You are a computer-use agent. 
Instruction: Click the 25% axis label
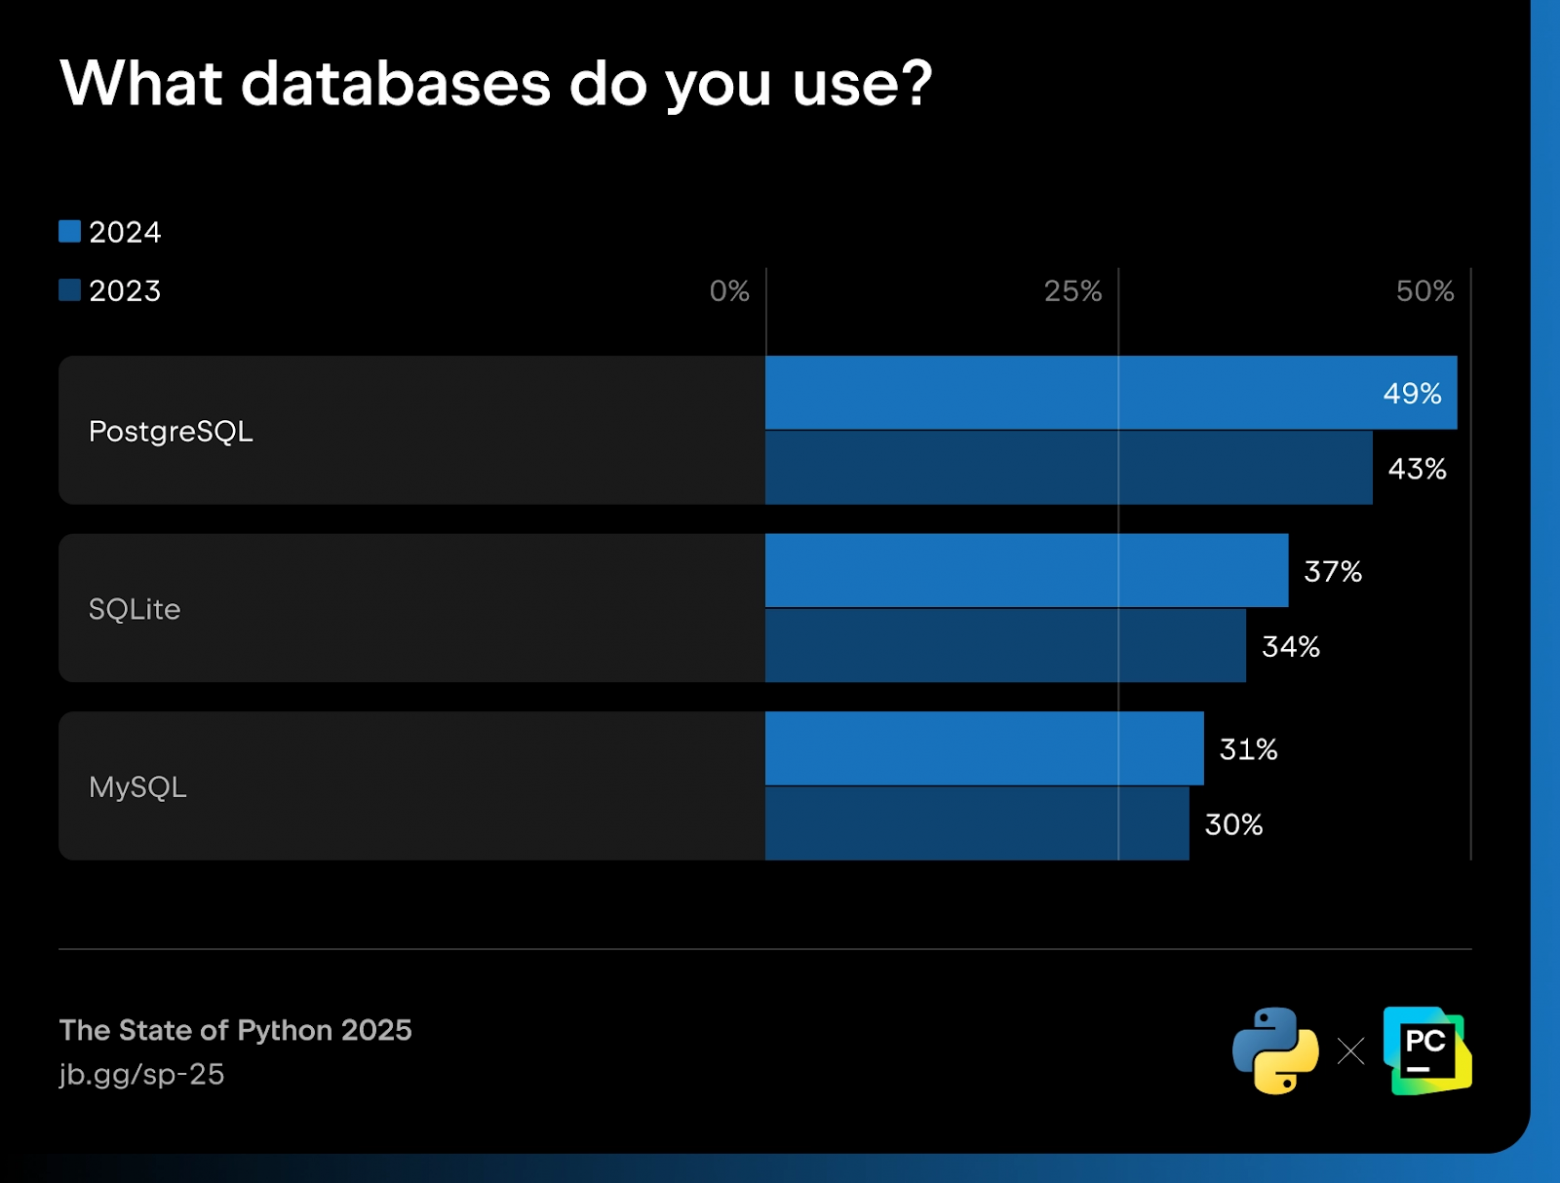(1073, 291)
